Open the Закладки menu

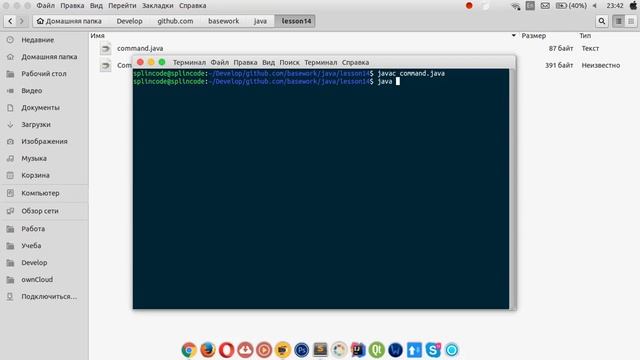(x=158, y=6)
